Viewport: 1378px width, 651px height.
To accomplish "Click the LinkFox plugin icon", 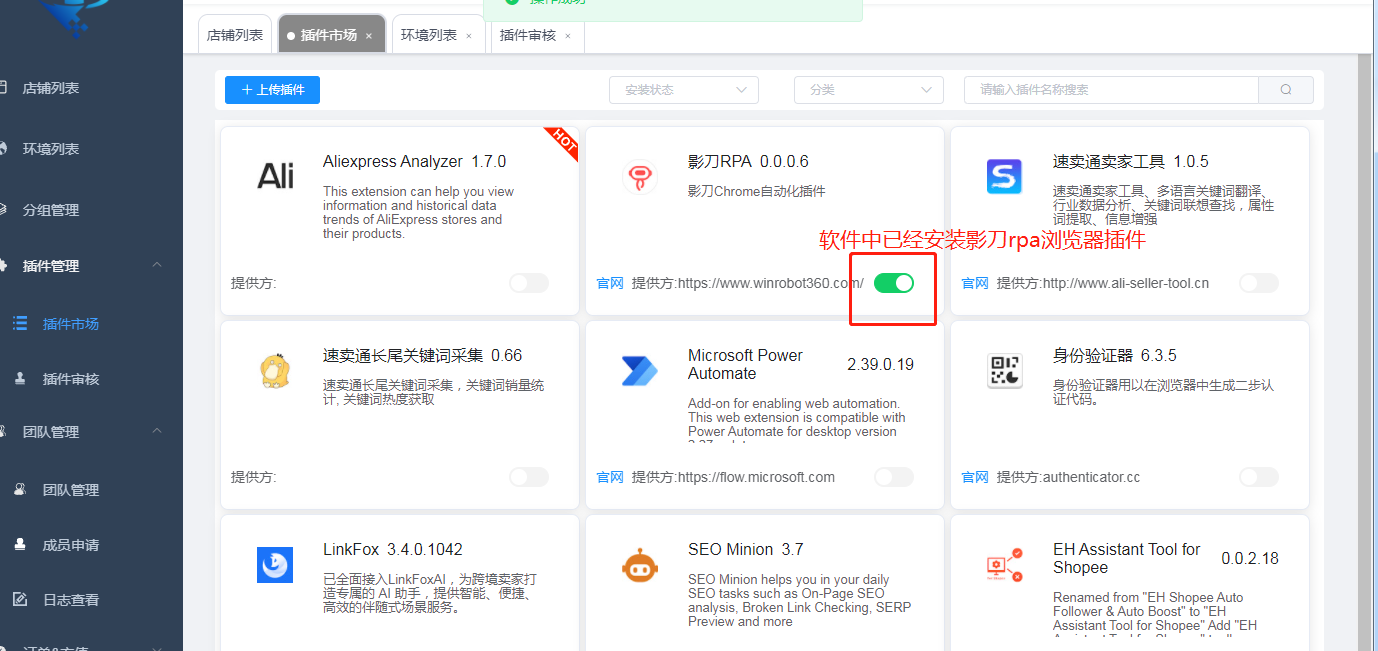I will coord(275,565).
